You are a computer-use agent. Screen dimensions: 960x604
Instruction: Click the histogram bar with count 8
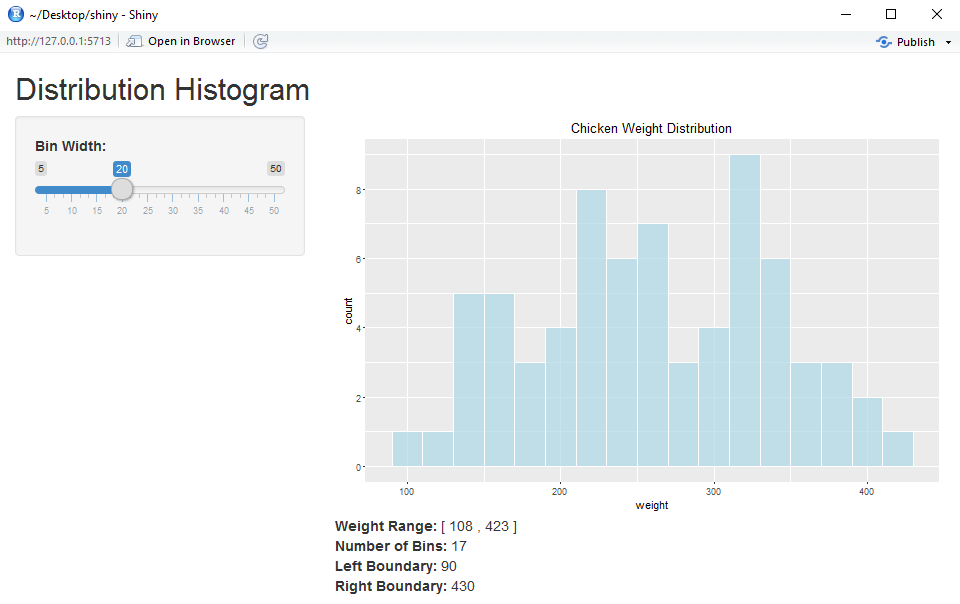591,328
